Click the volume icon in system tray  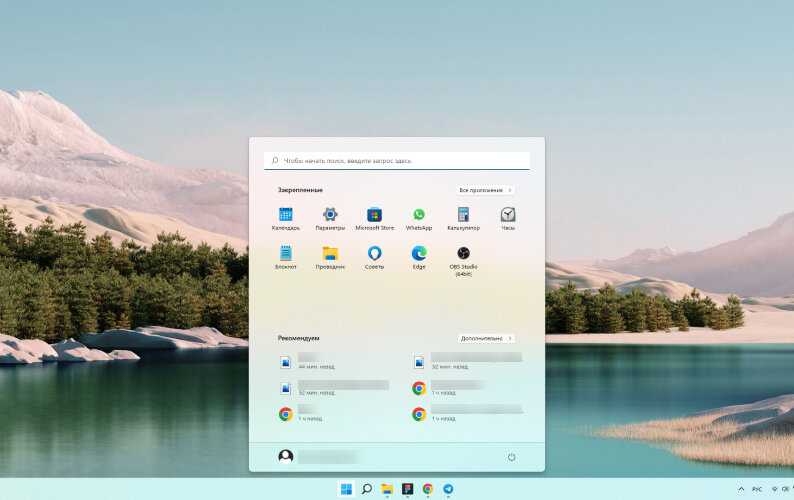click(x=785, y=489)
